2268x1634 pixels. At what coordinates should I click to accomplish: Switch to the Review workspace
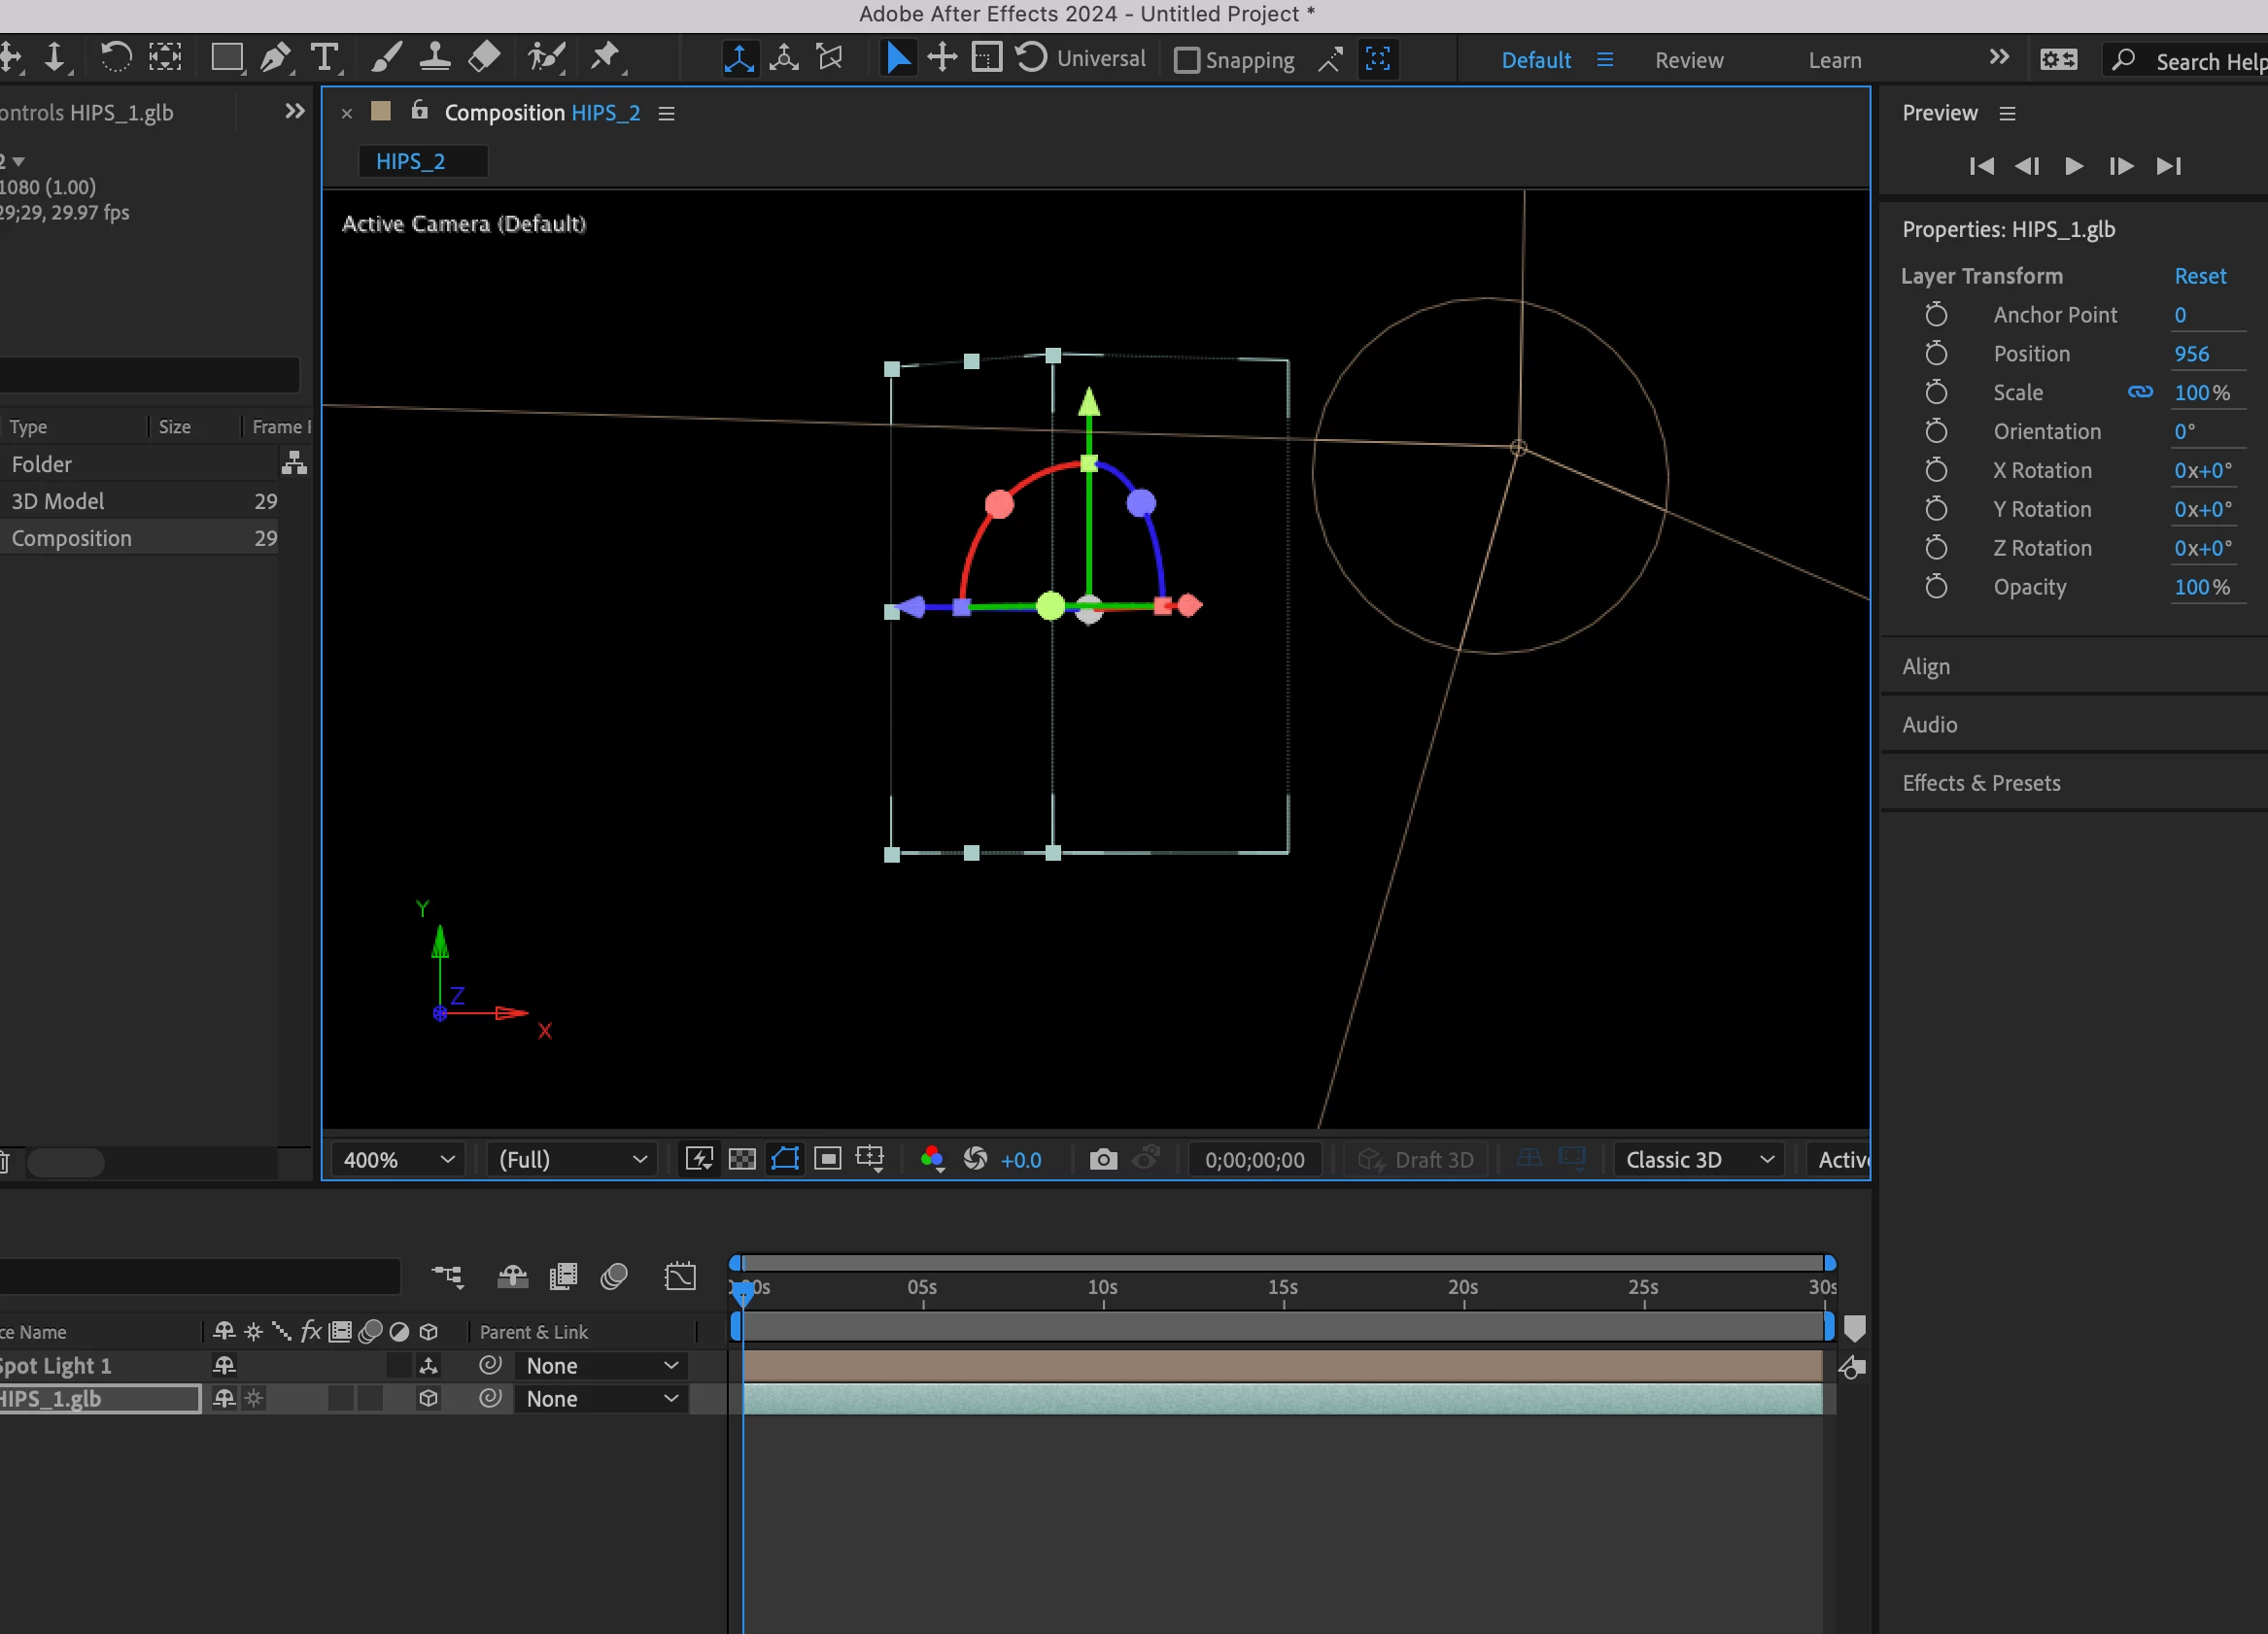point(1688,60)
